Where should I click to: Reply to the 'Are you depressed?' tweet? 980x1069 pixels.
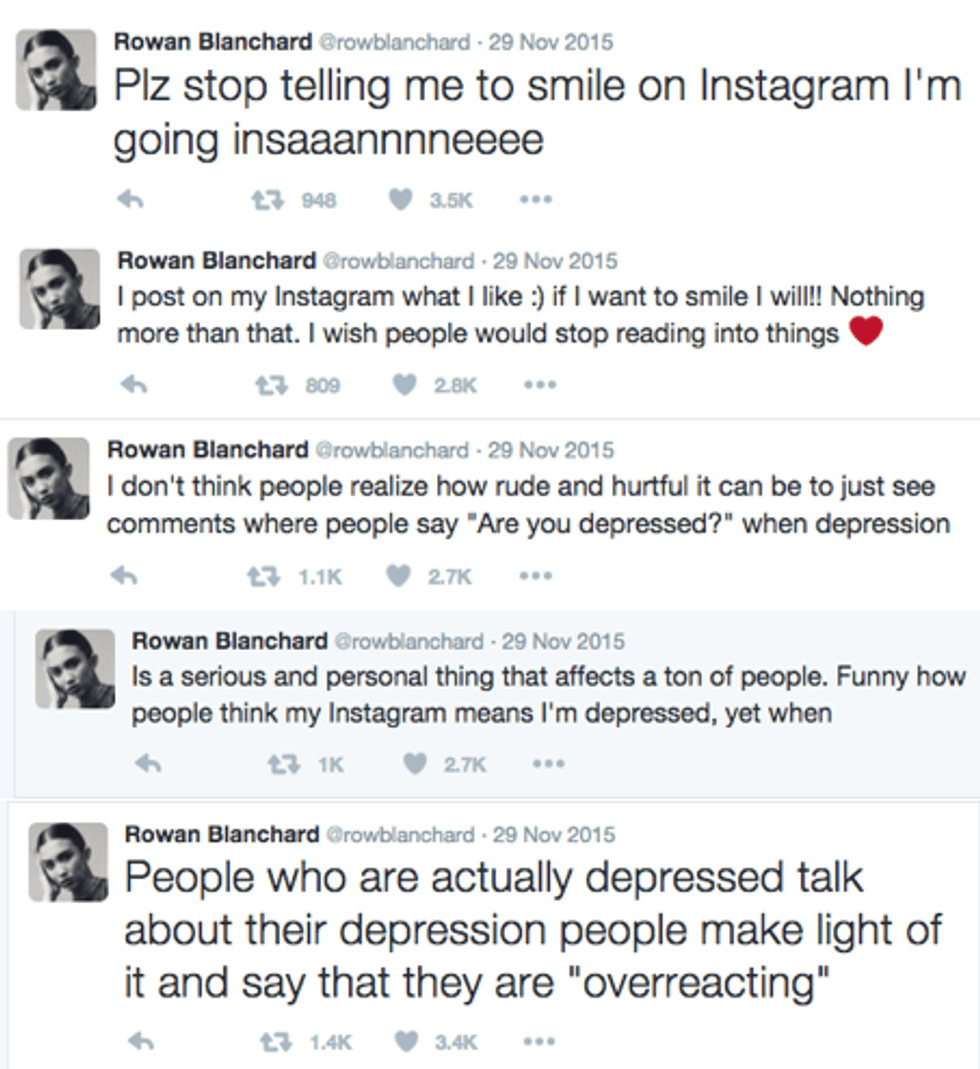[122, 575]
